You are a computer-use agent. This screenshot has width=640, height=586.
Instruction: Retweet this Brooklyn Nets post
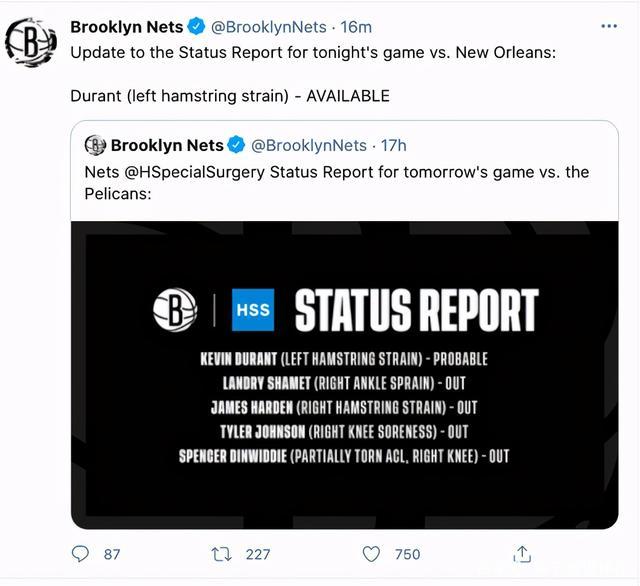coord(222,553)
